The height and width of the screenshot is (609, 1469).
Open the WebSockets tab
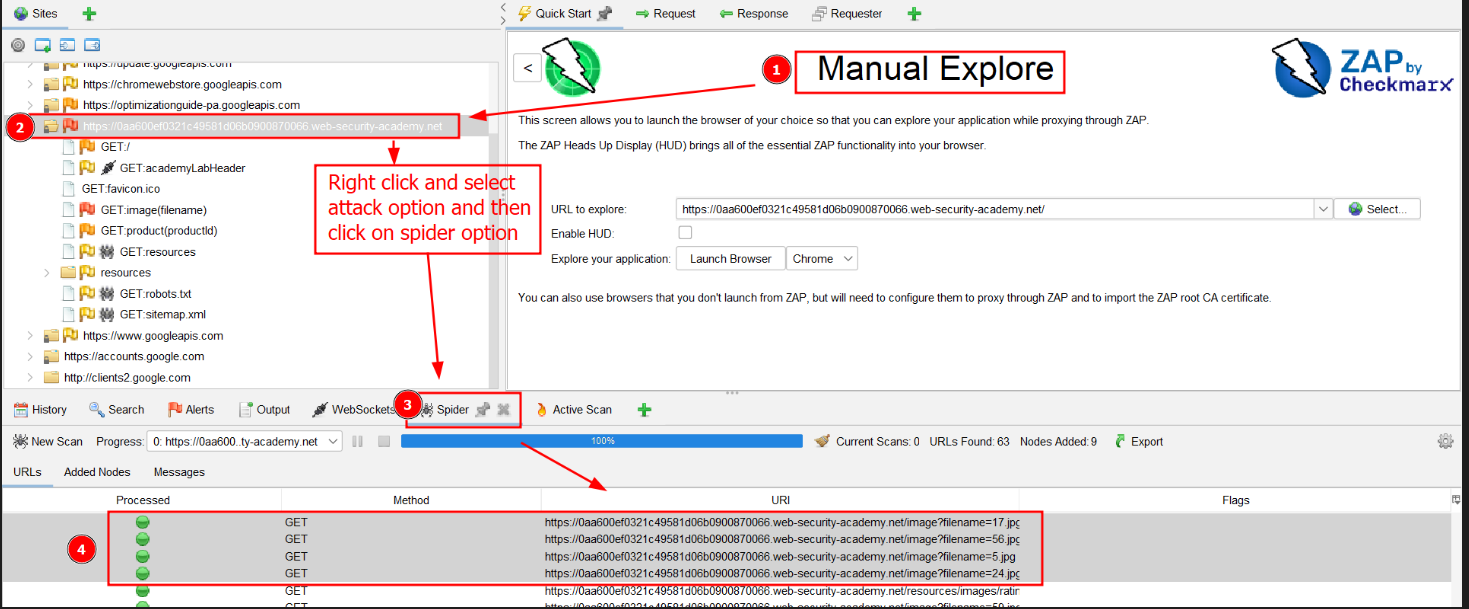[x=354, y=409]
